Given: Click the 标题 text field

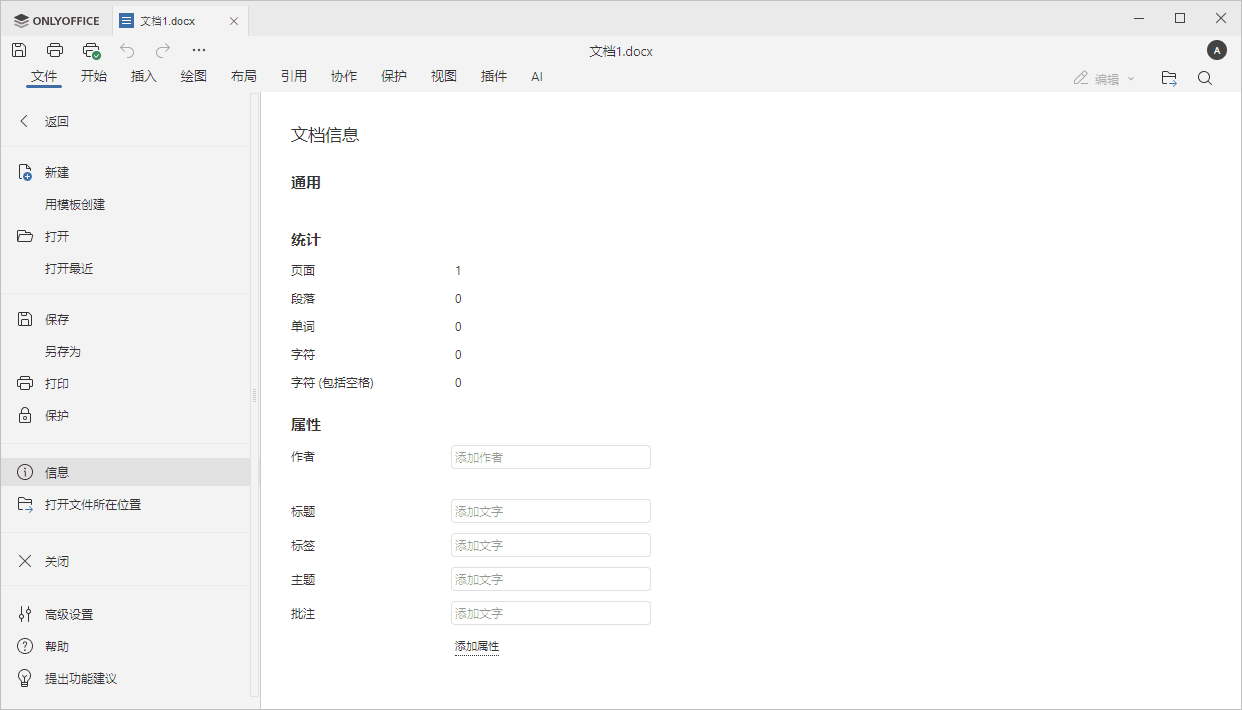Looking at the screenshot, I should coord(550,511).
